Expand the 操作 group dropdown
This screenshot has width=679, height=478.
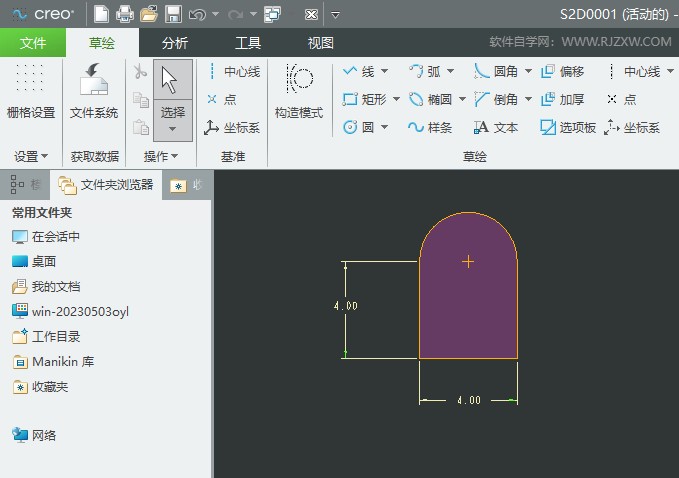tap(161, 156)
